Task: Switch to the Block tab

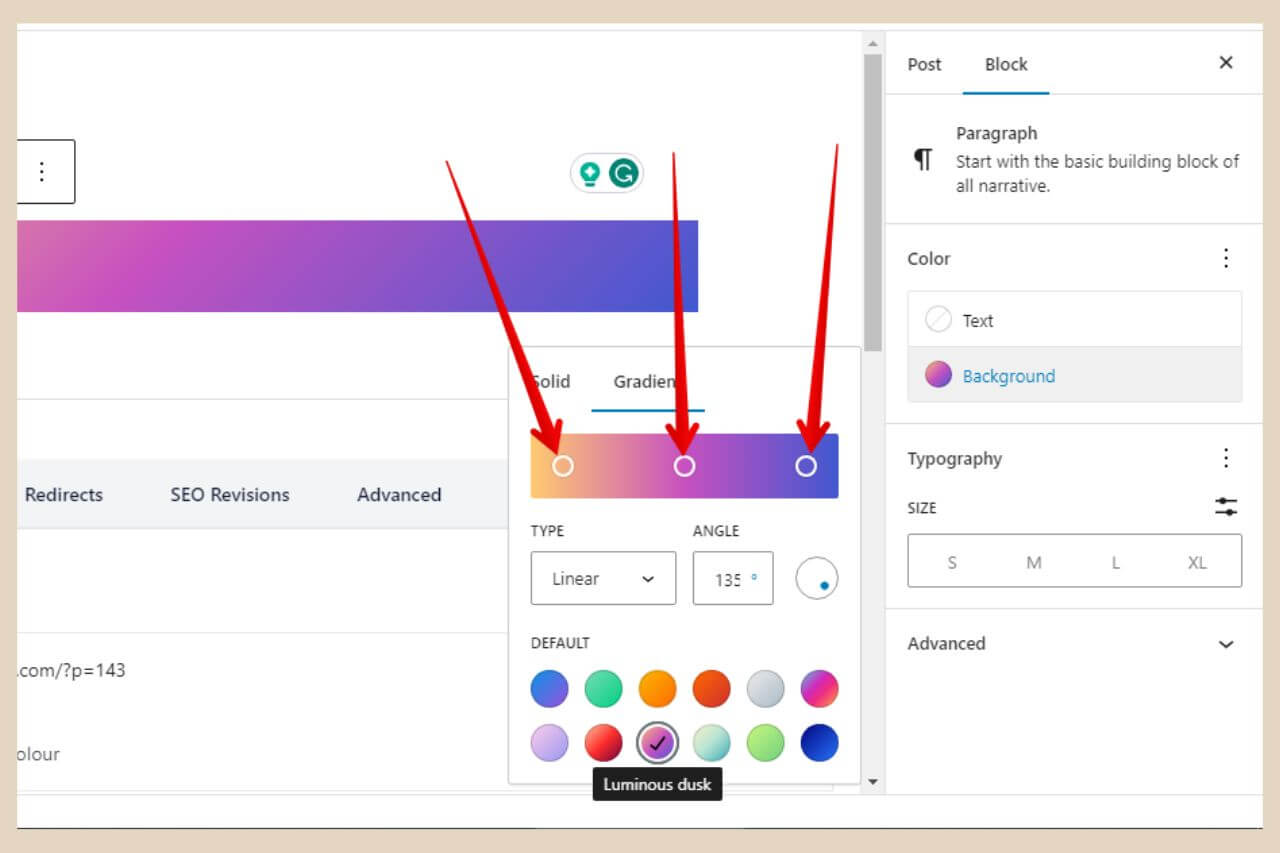Action: [1006, 64]
